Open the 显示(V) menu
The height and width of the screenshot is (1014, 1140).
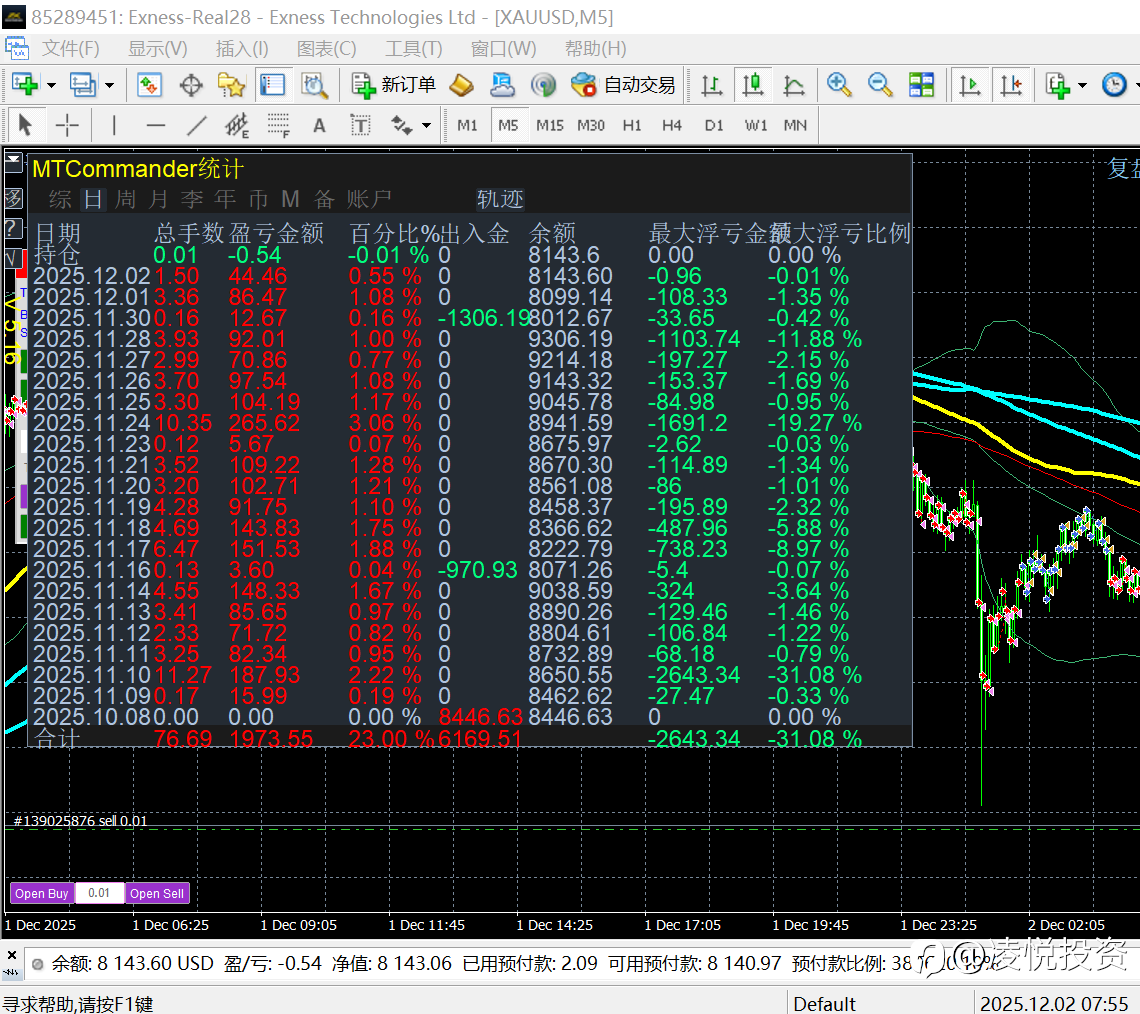pos(158,49)
